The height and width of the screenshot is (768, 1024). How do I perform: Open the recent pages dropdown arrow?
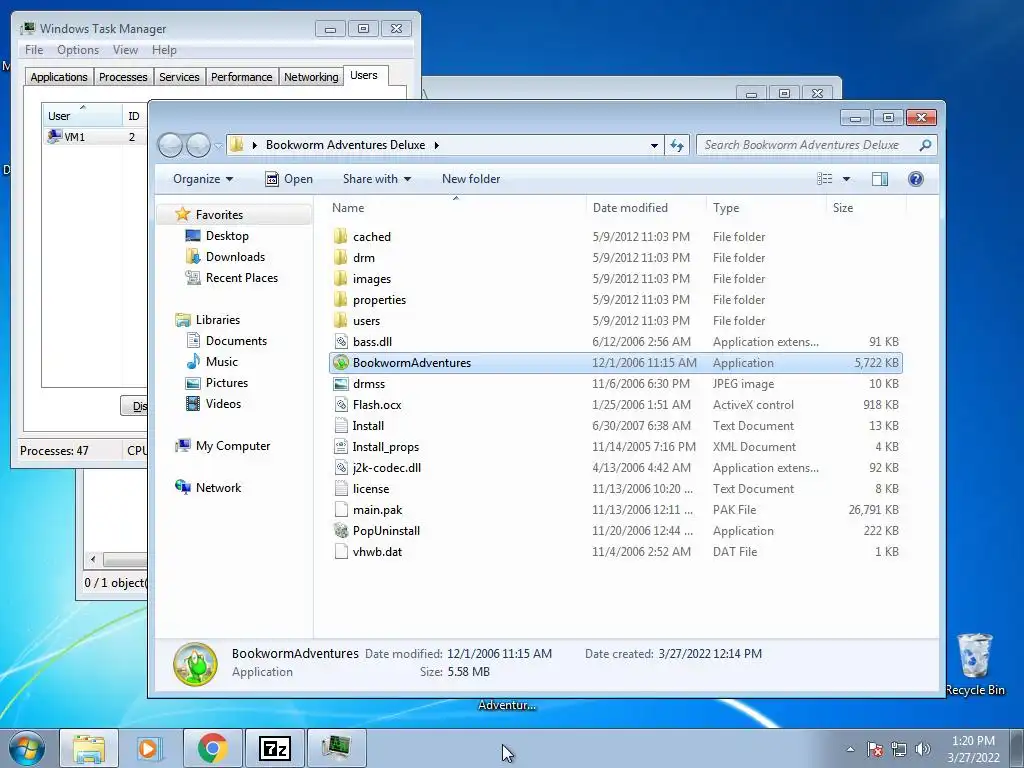click(x=218, y=146)
